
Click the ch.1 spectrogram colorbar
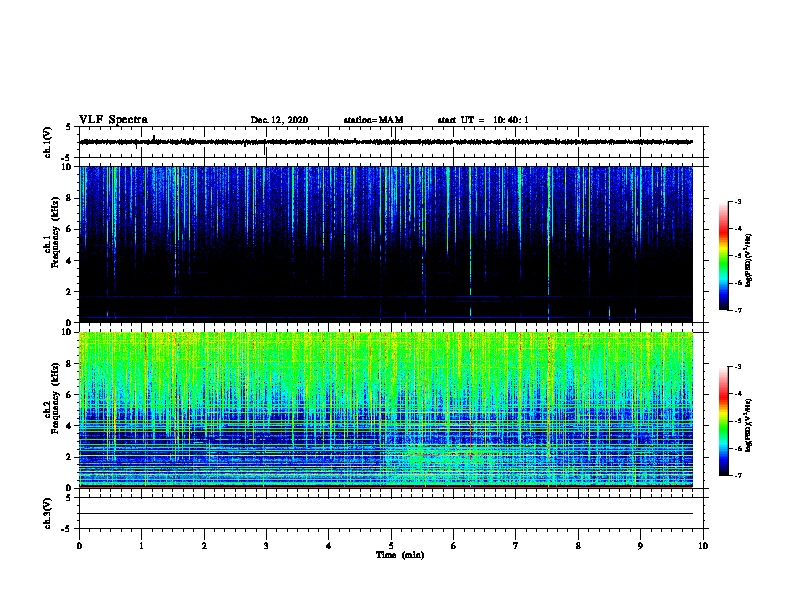click(723, 256)
